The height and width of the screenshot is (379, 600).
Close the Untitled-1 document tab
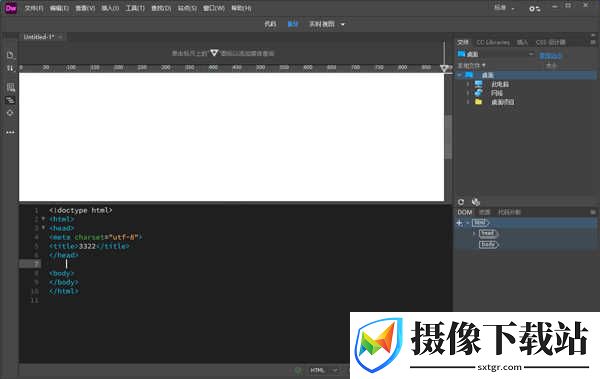point(60,37)
